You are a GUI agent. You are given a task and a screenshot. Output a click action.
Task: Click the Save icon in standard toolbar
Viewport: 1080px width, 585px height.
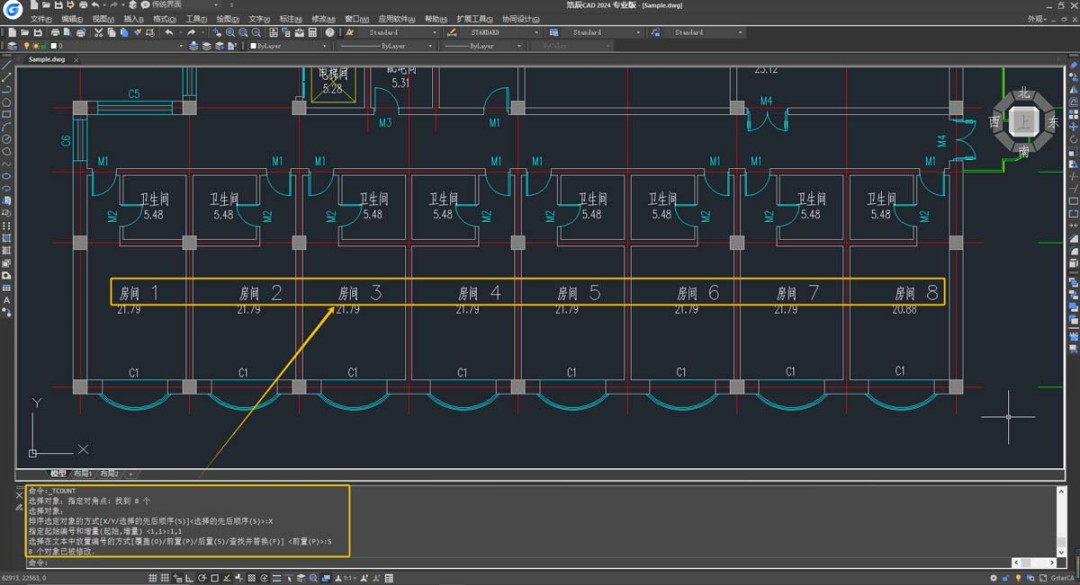(40, 32)
